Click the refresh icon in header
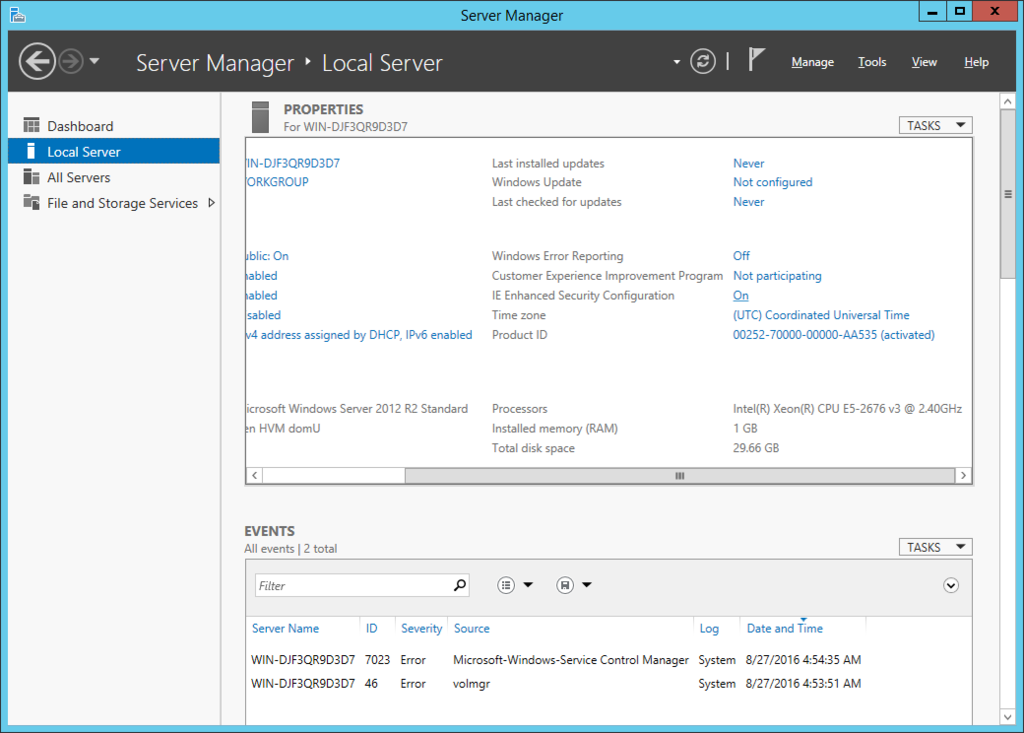The height and width of the screenshot is (733, 1024). tap(703, 61)
